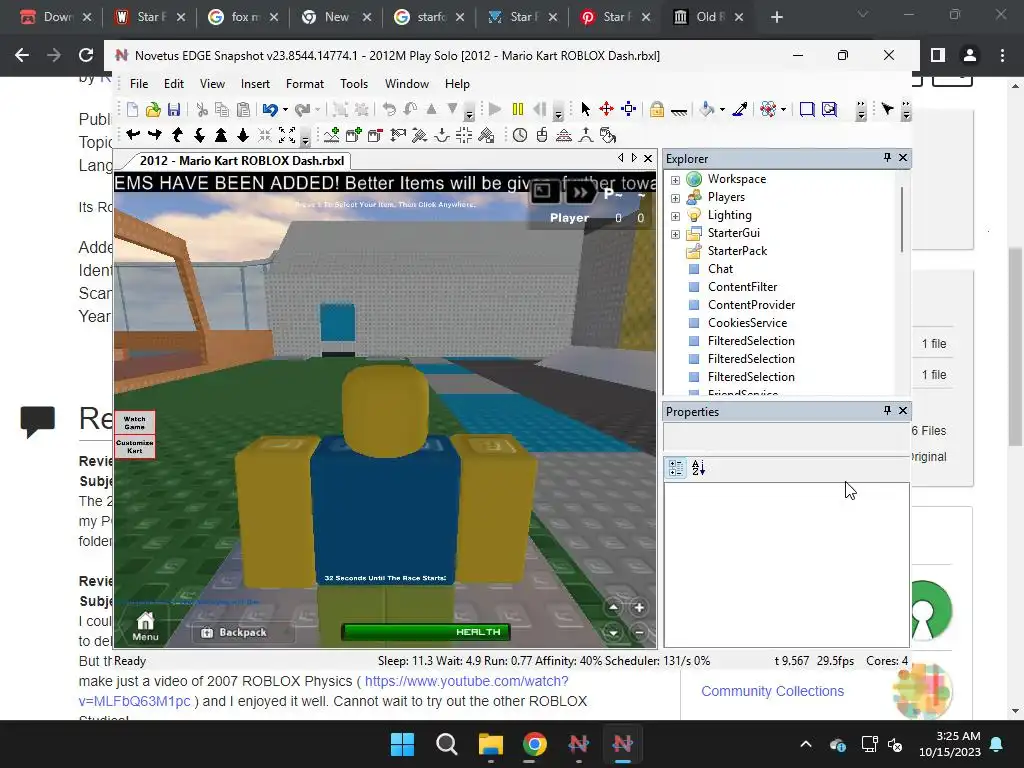
Task: Open the Community Collections link
Action: pyautogui.click(x=772, y=691)
